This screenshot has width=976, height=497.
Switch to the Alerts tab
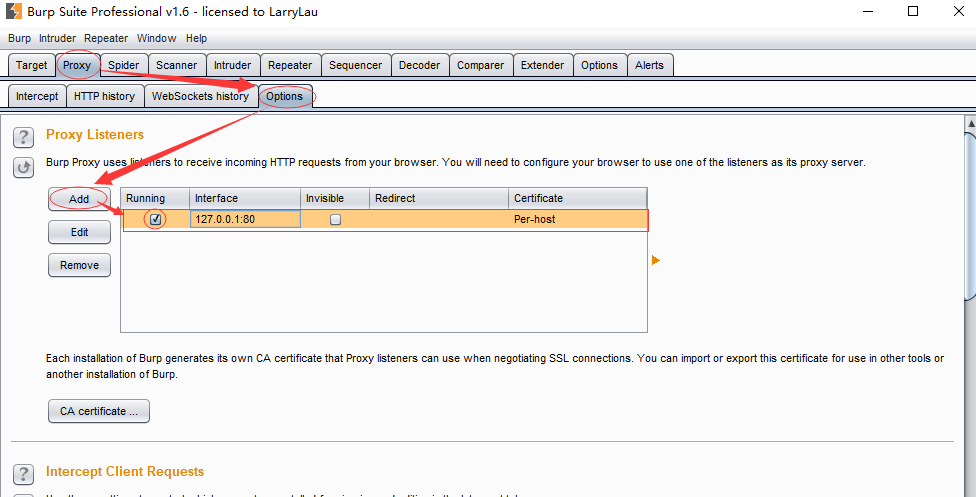coord(650,65)
